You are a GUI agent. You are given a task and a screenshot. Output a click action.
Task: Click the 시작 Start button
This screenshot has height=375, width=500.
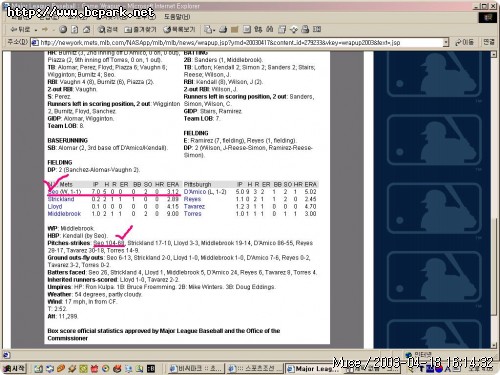tap(14, 369)
